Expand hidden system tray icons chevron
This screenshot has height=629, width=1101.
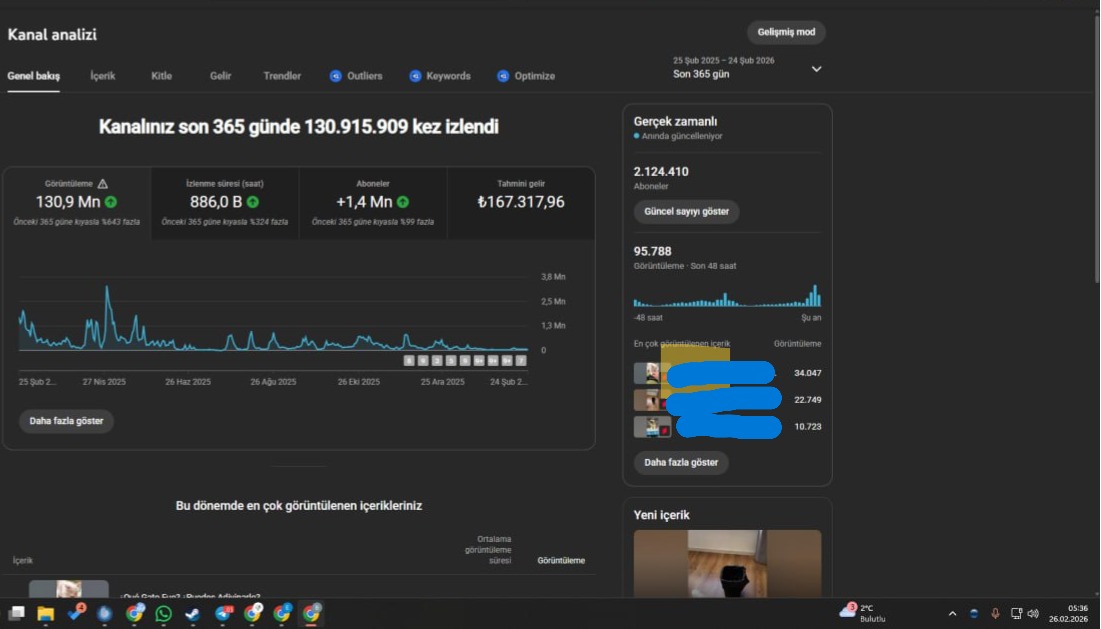point(951,613)
